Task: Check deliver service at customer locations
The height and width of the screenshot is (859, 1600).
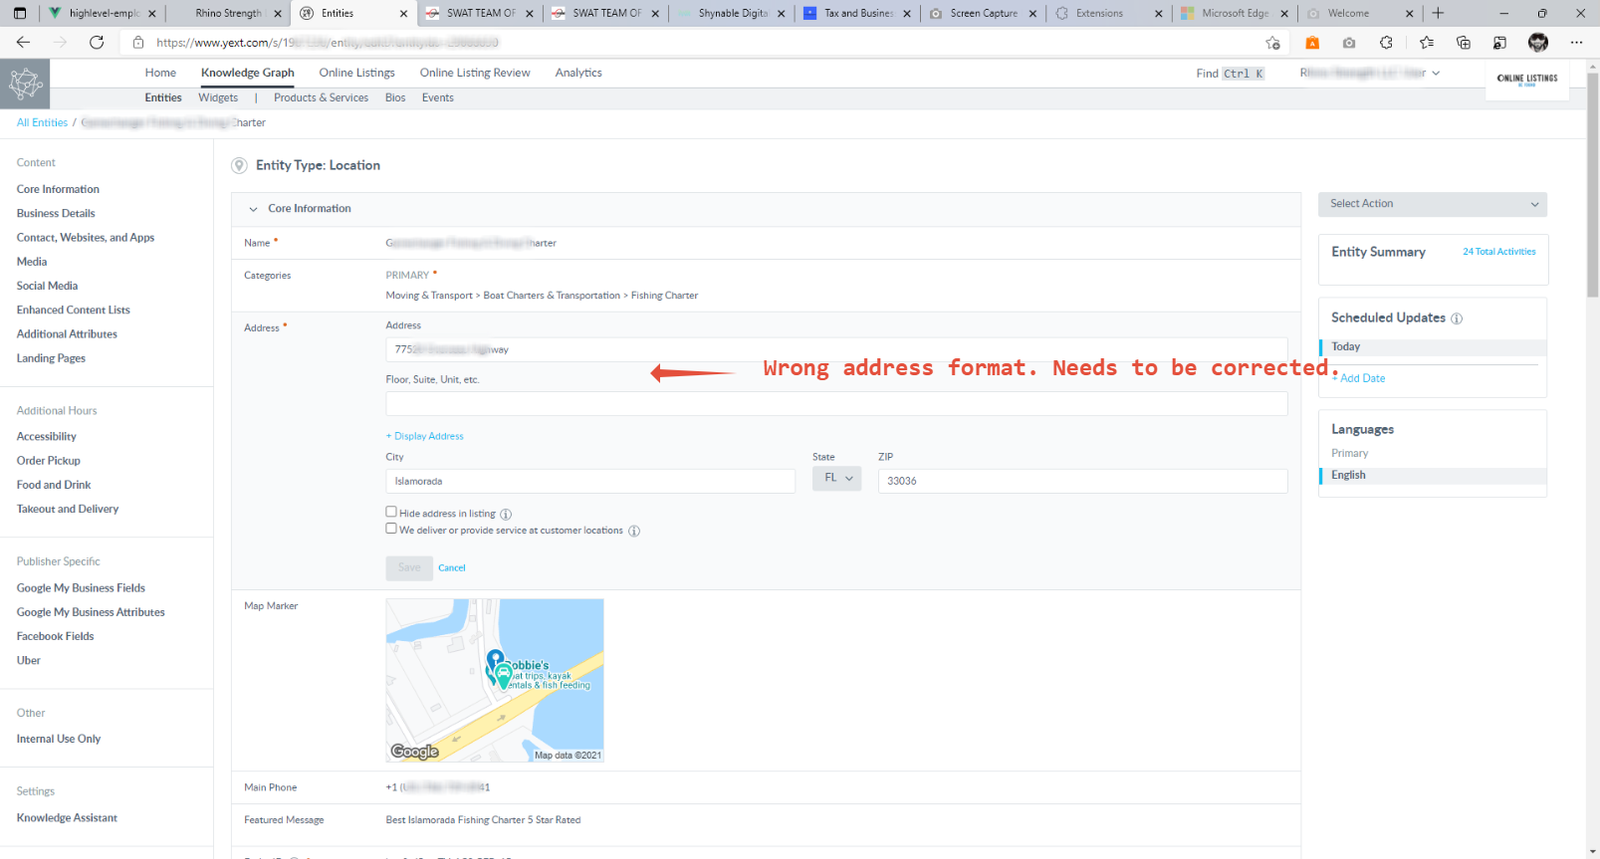Action: click(391, 529)
